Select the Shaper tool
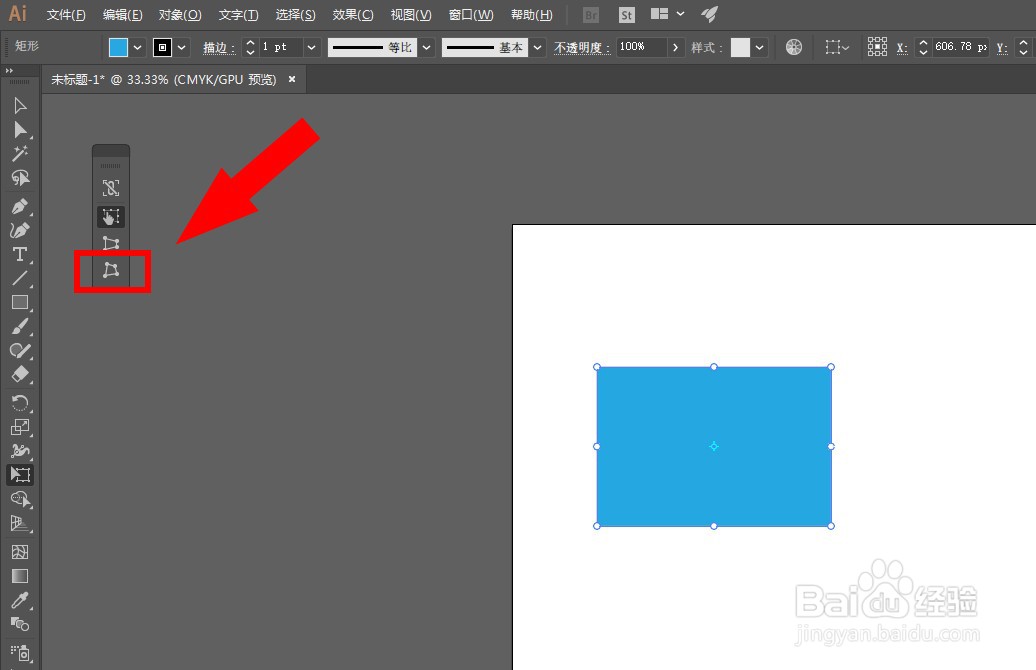This screenshot has width=1036, height=670. (20, 350)
